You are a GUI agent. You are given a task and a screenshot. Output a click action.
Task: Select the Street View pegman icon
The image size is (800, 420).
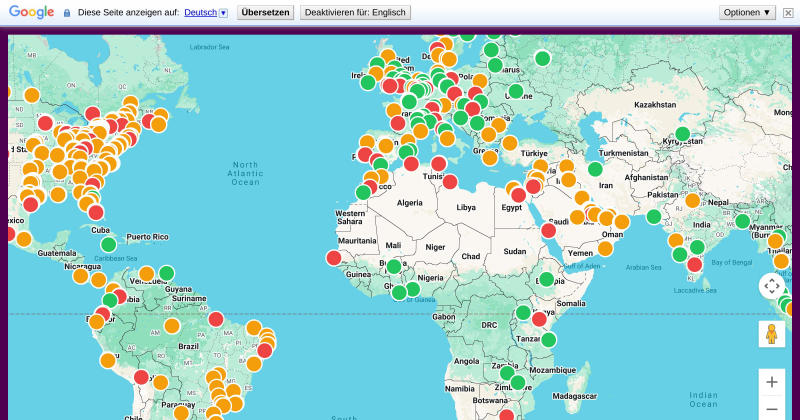(x=771, y=334)
